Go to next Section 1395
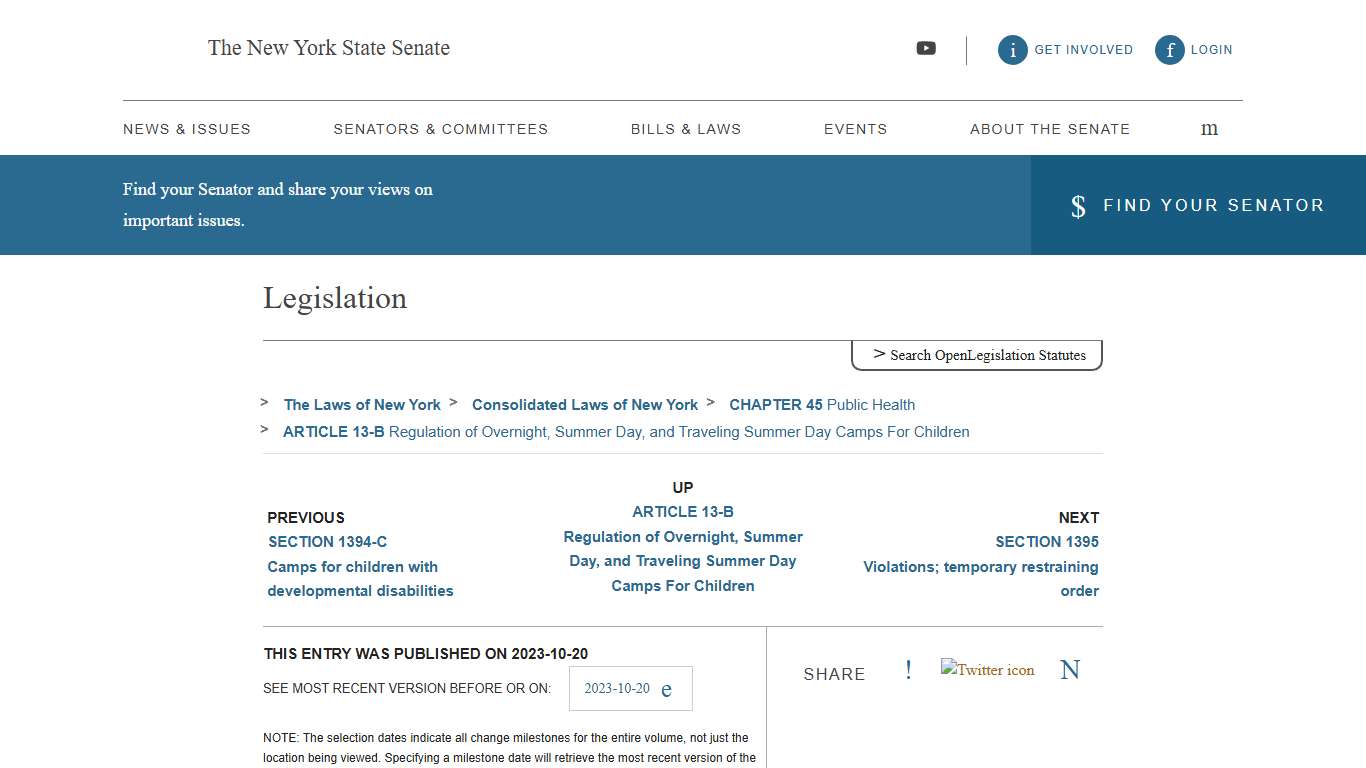1366x768 pixels. click(1047, 541)
